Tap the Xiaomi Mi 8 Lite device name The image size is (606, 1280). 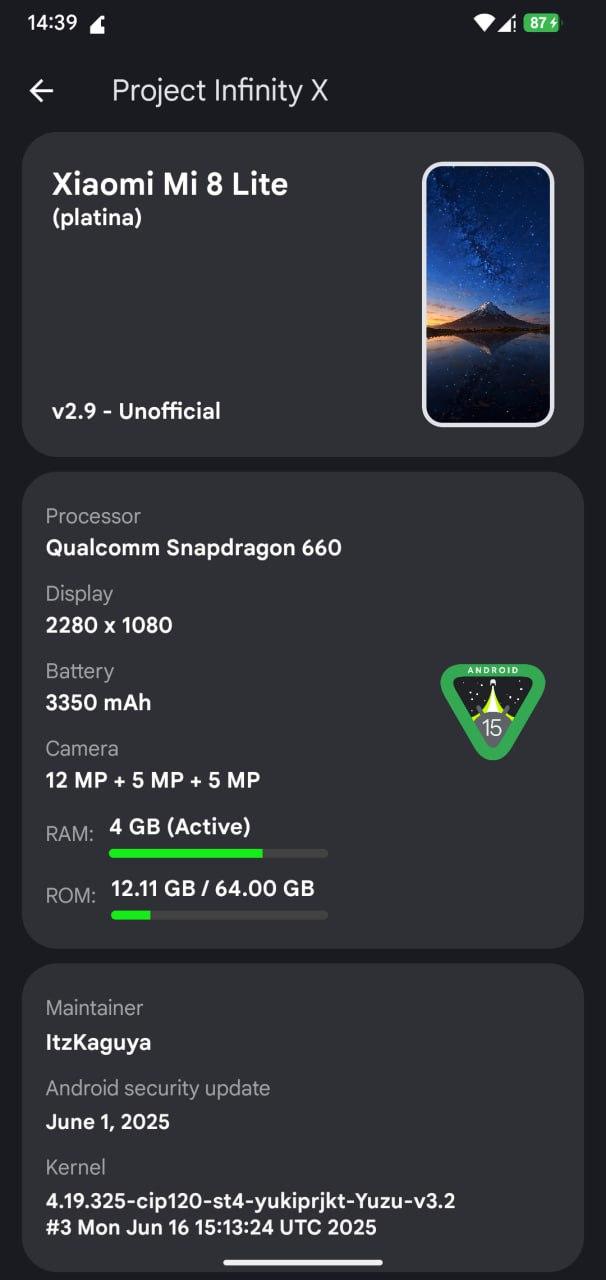(x=170, y=184)
